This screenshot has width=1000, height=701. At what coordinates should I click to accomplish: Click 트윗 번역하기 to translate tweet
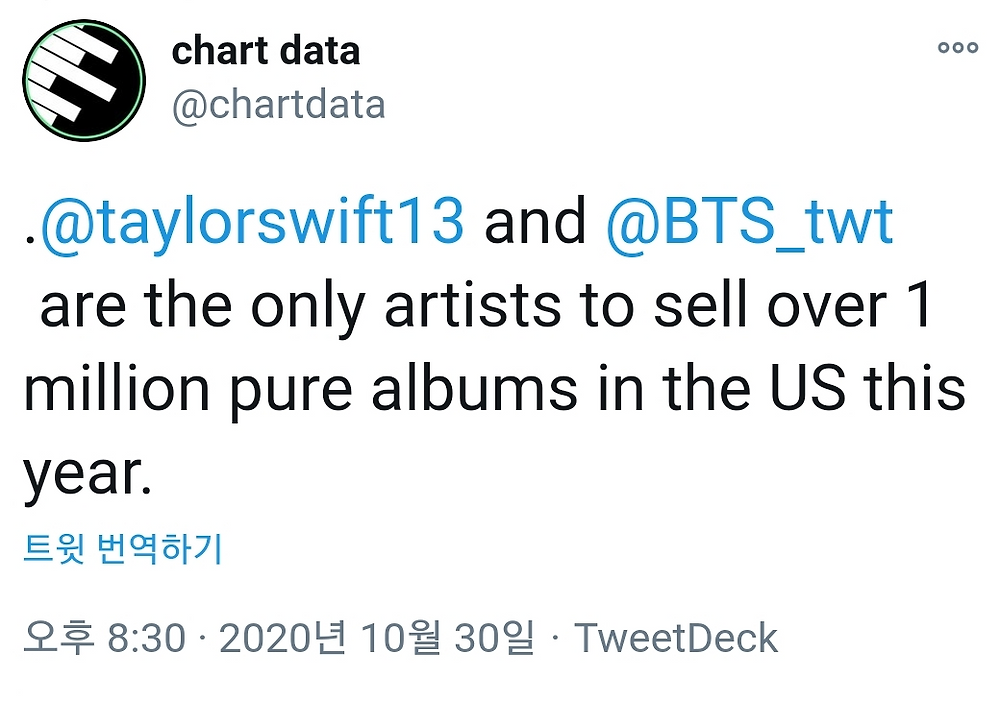[x=123, y=549]
